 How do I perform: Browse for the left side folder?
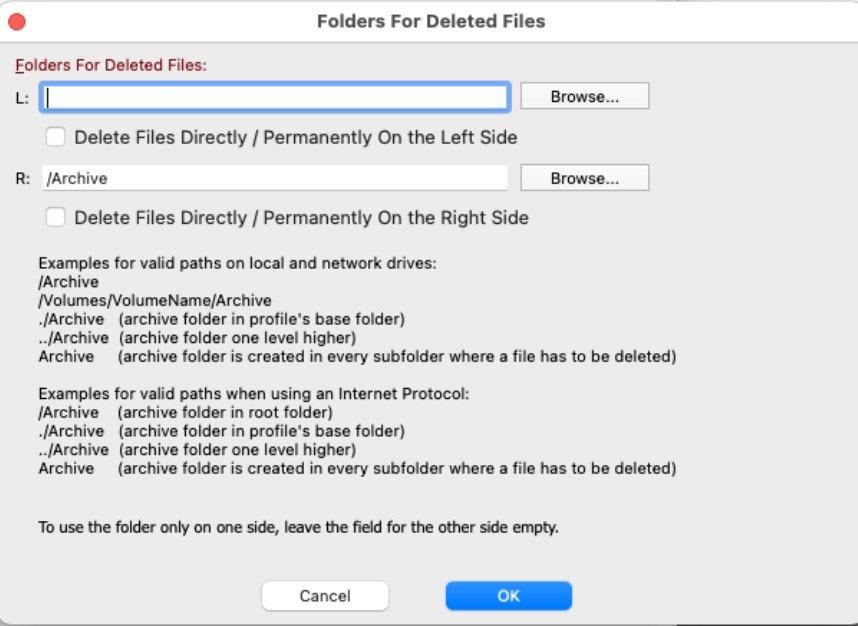(x=584, y=96)
